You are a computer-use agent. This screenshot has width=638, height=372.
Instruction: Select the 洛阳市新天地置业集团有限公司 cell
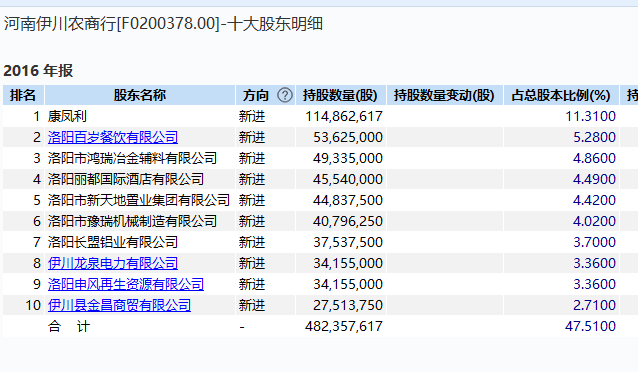(140, 200)
